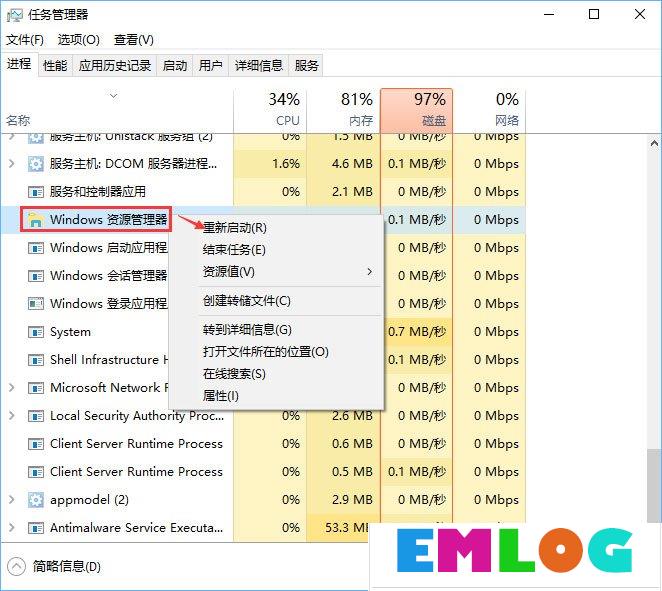Sort by the 网络 column header
The height and width of the screenshot is (591, 662).
(489, 111)
